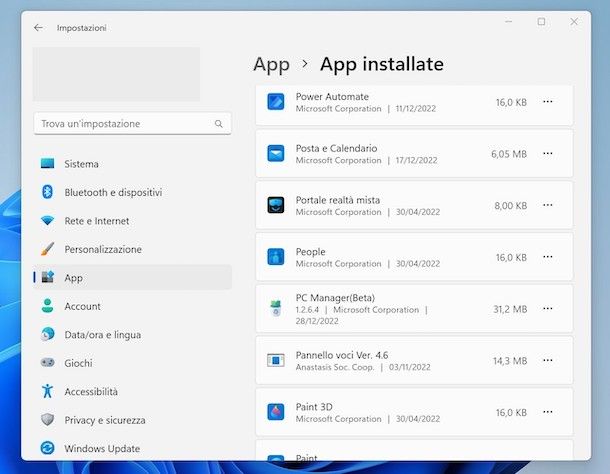Open the more options menu for Pannello voci
Viewport: 610px width, 474px height.
pos(547,360)
